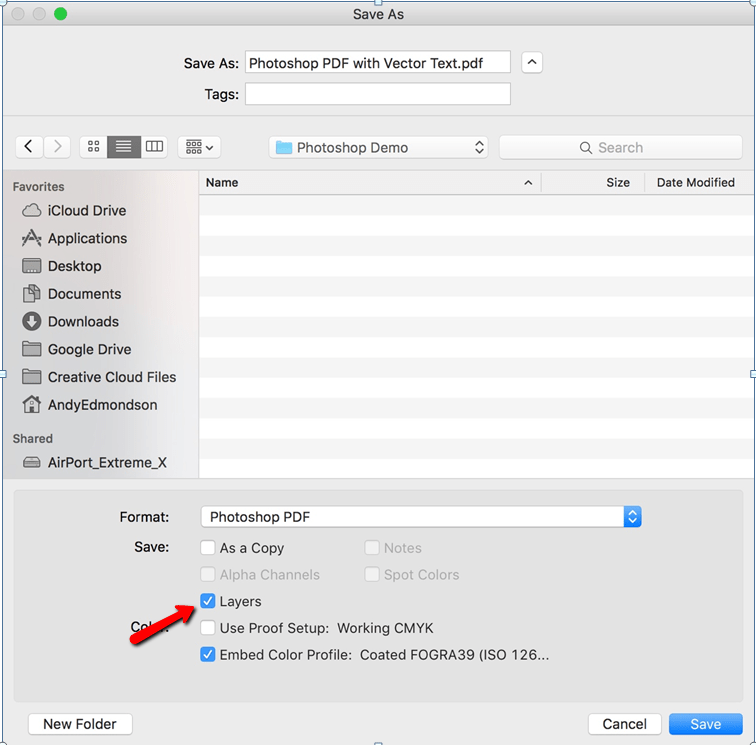The image size is (756, 745).
Task: Toggle the Notes checkbox
Action: pyautogui.click(x=372, y=547)
